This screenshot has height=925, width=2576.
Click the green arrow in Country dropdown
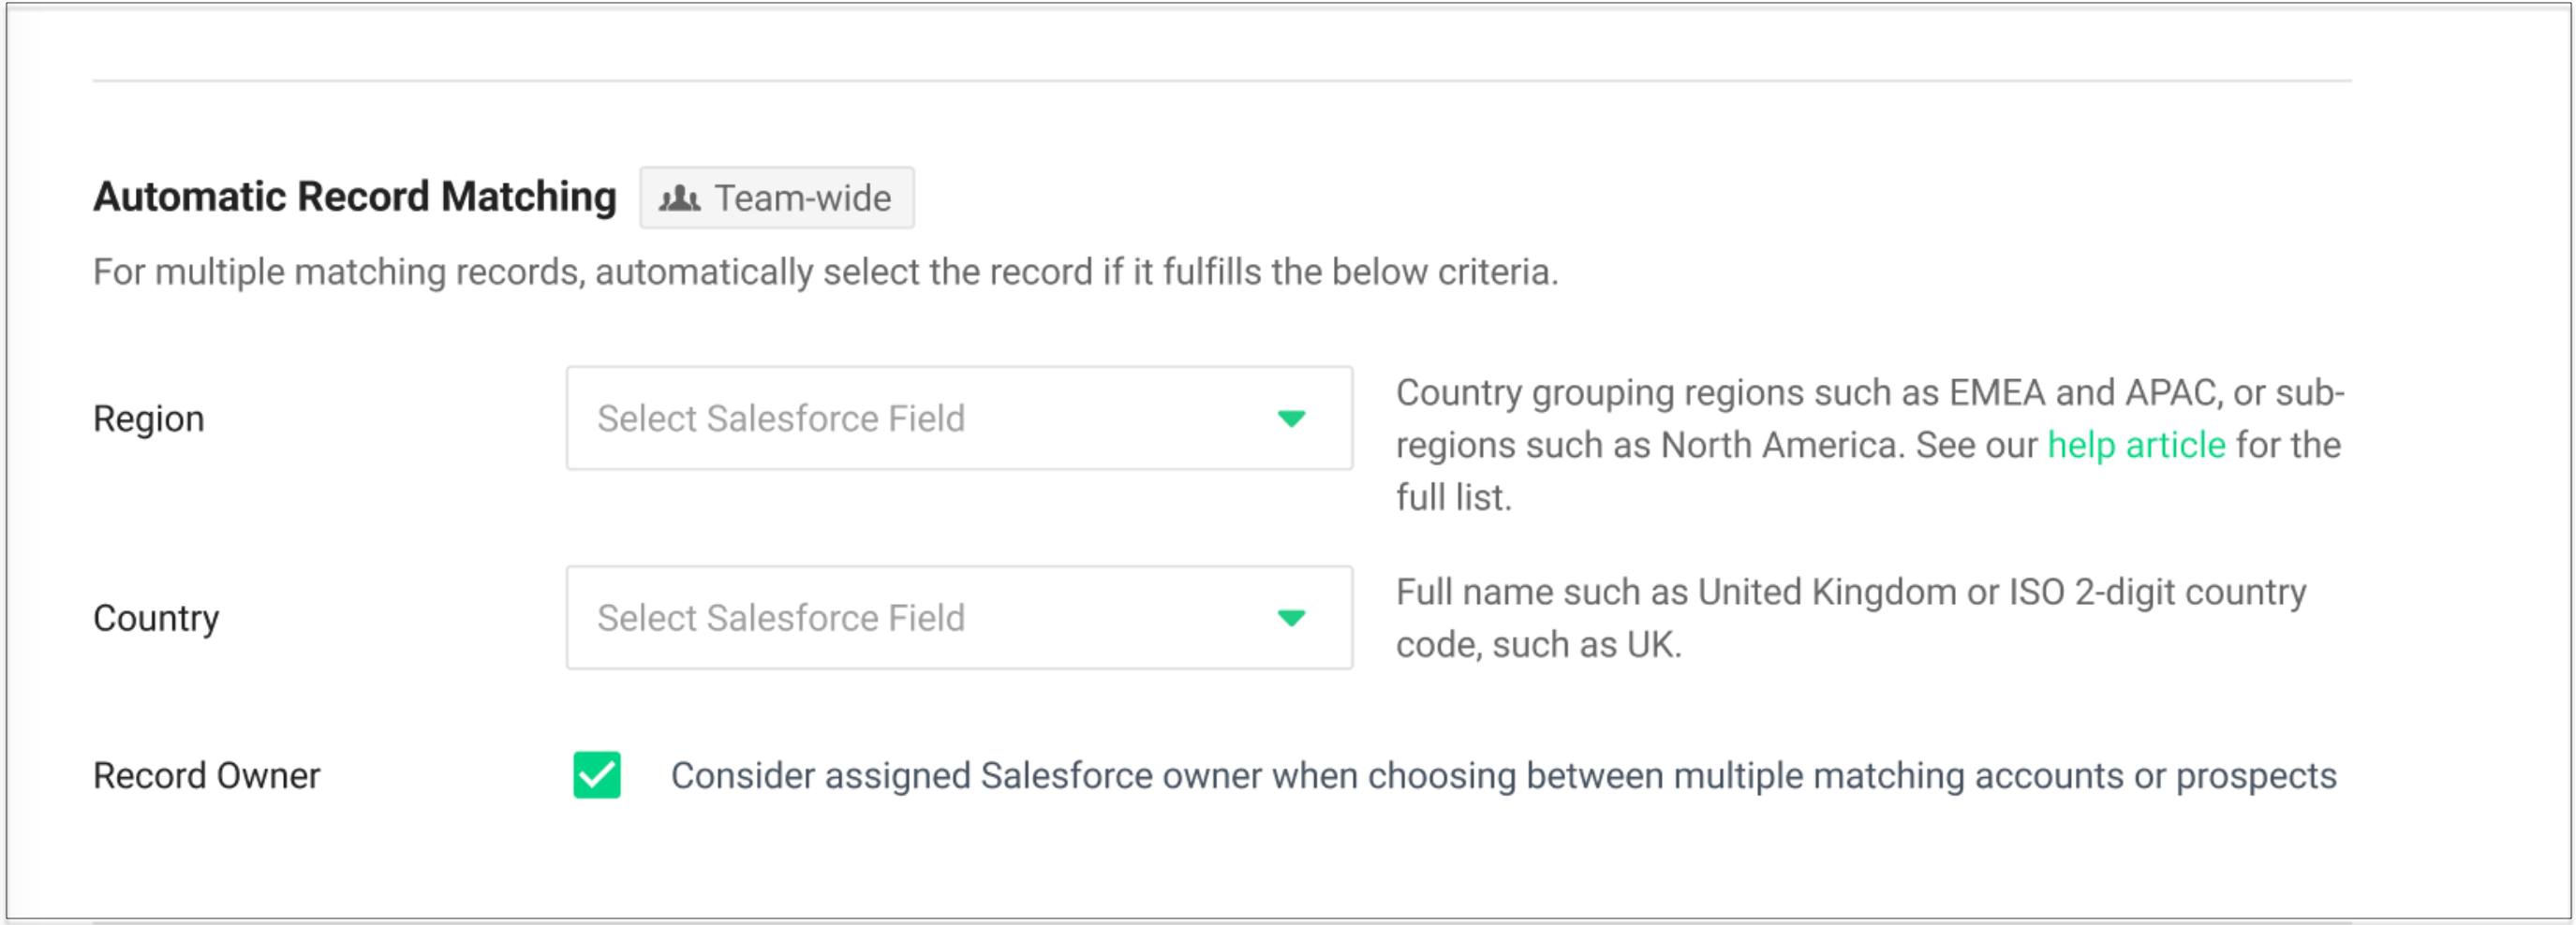point(1291,619)
